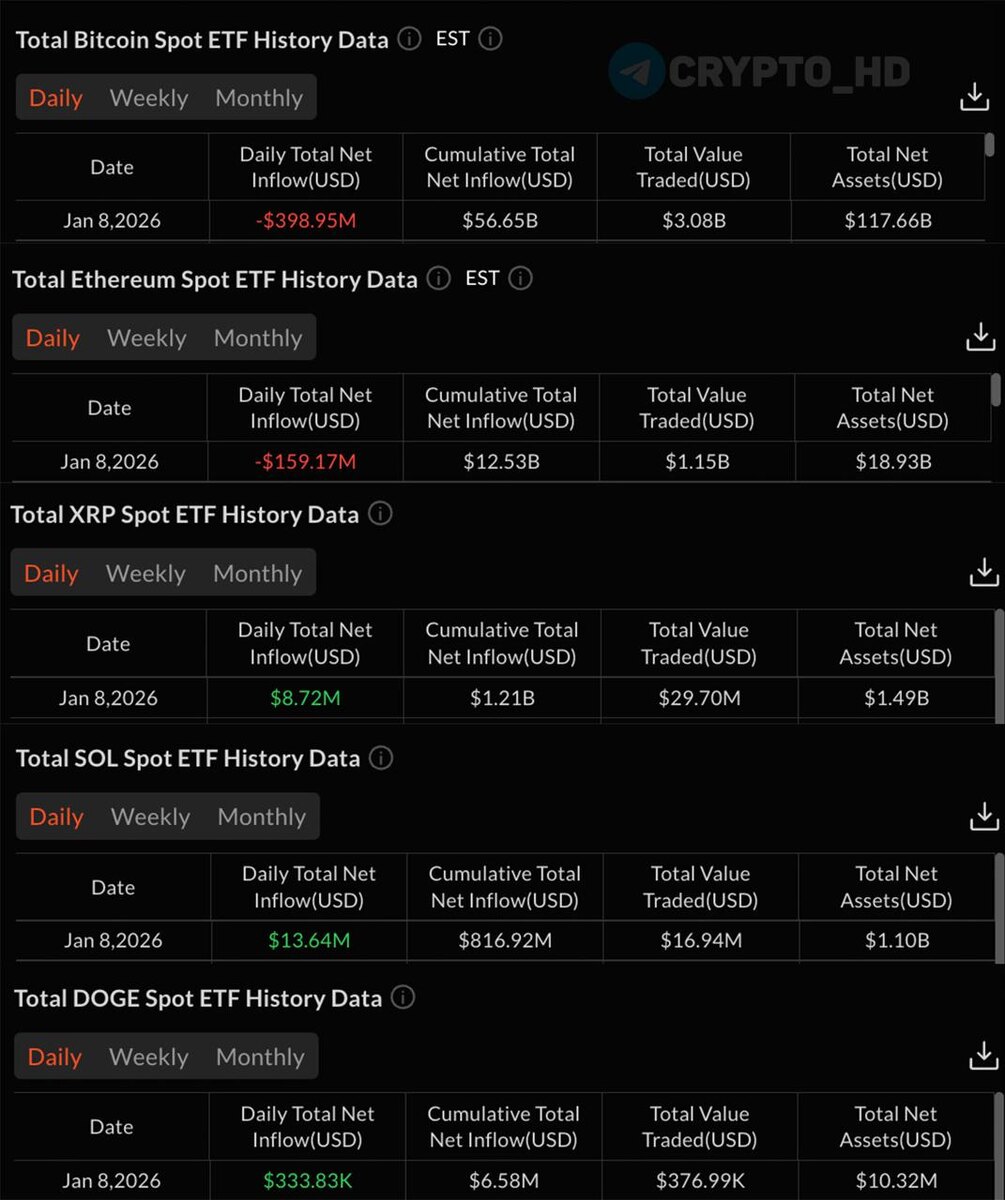Switch Bitcoin ETF data to Monthly

[x=259, y=98]
